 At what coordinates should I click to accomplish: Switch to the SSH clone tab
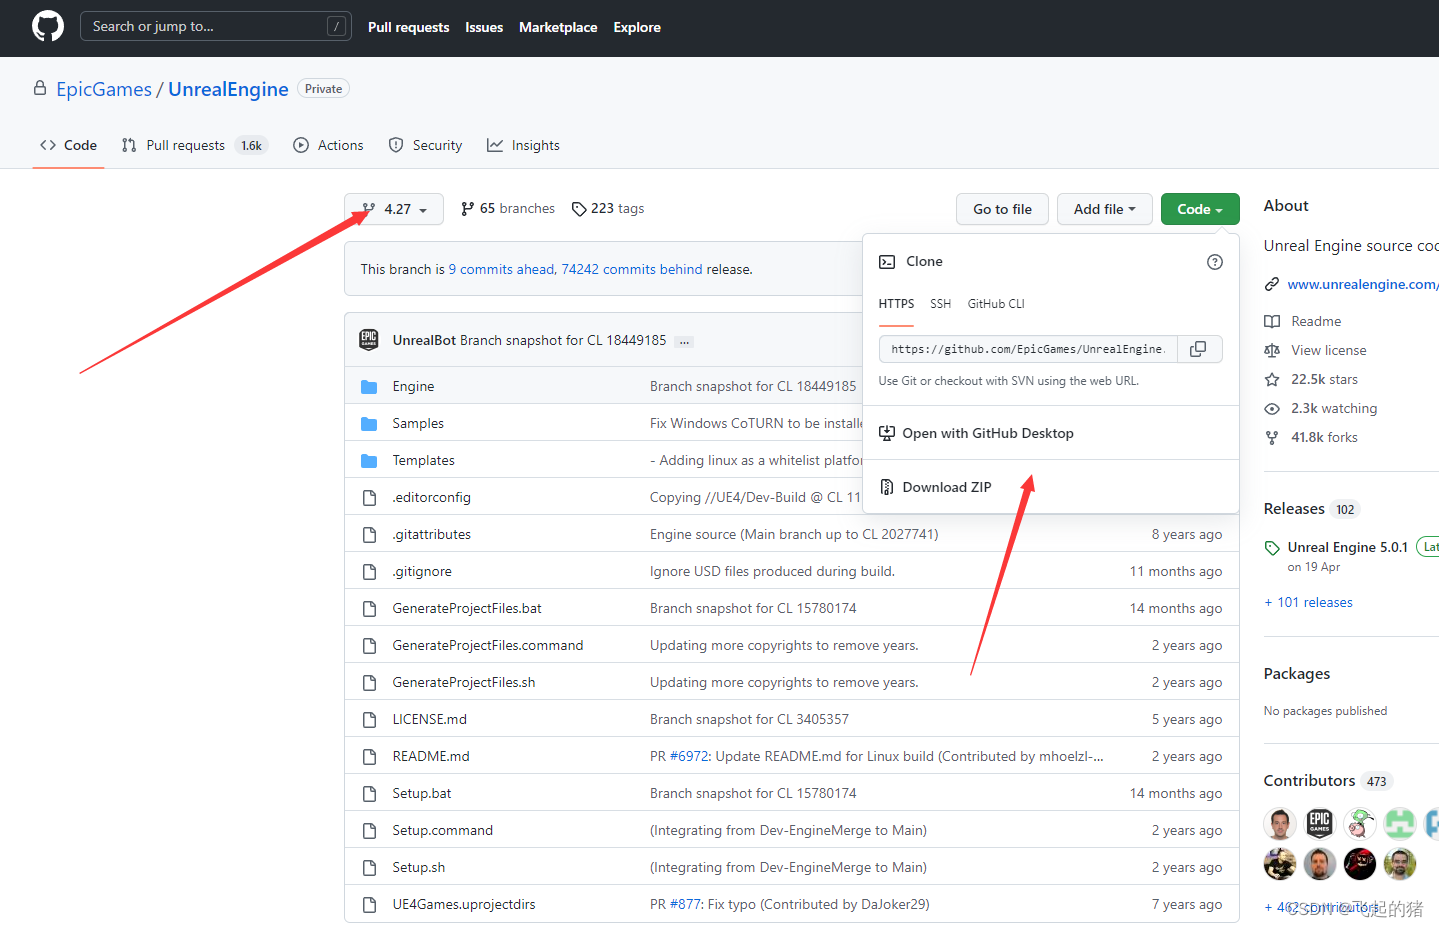[940, 304]
